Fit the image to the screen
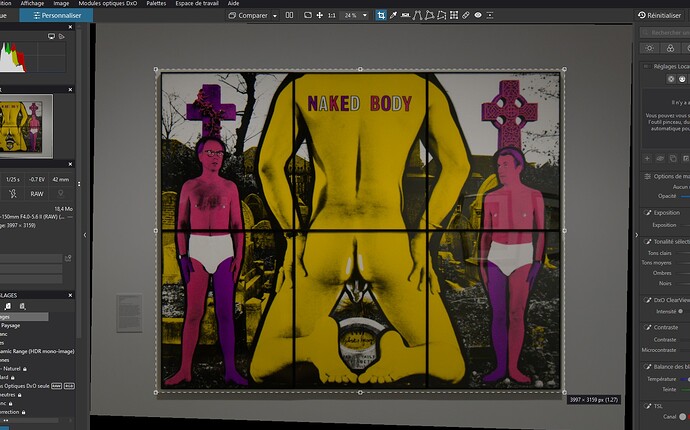The height and width of the screenshot is (430, 690). pos(308,15)
